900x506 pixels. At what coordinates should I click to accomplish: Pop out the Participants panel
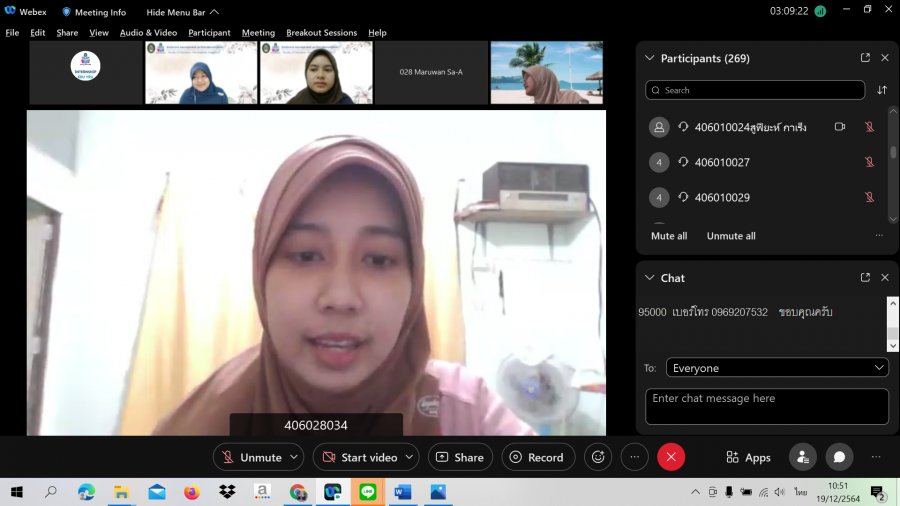tap(865, 58)
